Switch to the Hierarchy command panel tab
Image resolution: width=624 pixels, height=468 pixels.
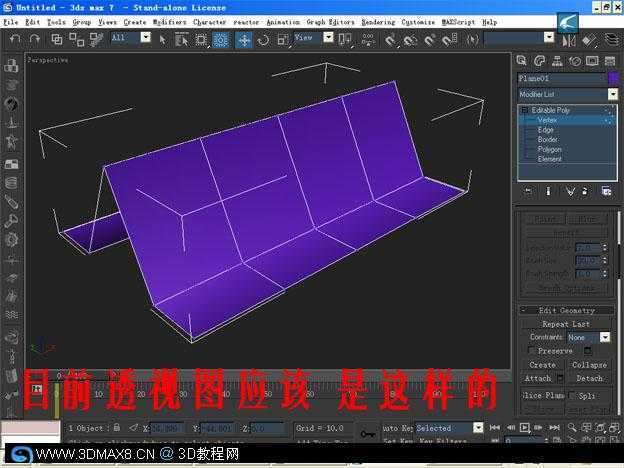557,60
